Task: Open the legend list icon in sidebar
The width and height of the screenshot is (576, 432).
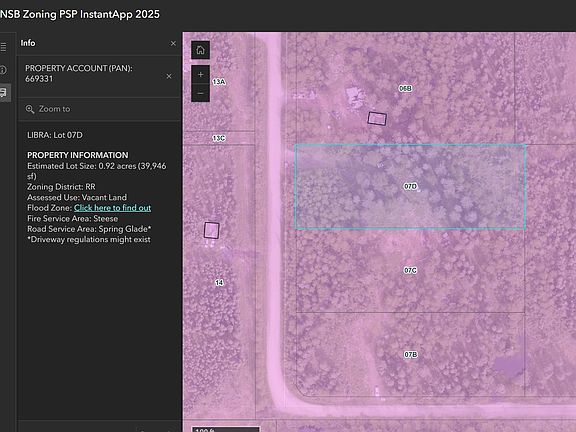Action: click(x=3, y=47)
